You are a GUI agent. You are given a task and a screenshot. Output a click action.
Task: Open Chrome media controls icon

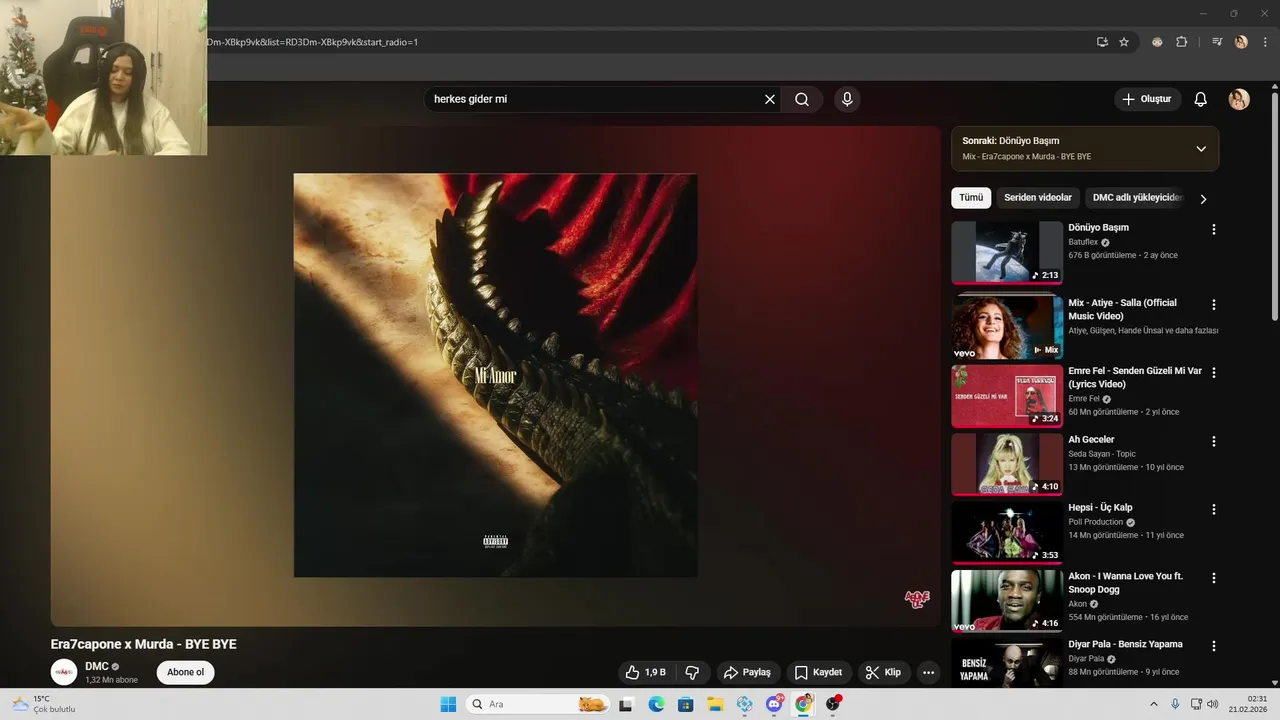click(1217, 42)
